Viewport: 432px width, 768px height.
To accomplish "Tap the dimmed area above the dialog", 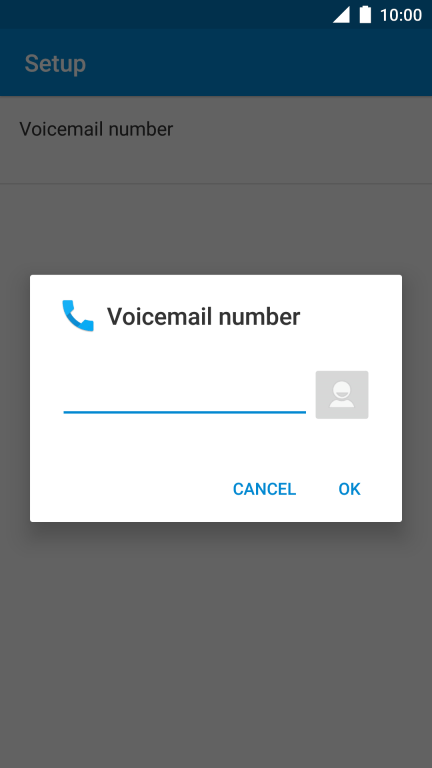I will tap(216, 229).
